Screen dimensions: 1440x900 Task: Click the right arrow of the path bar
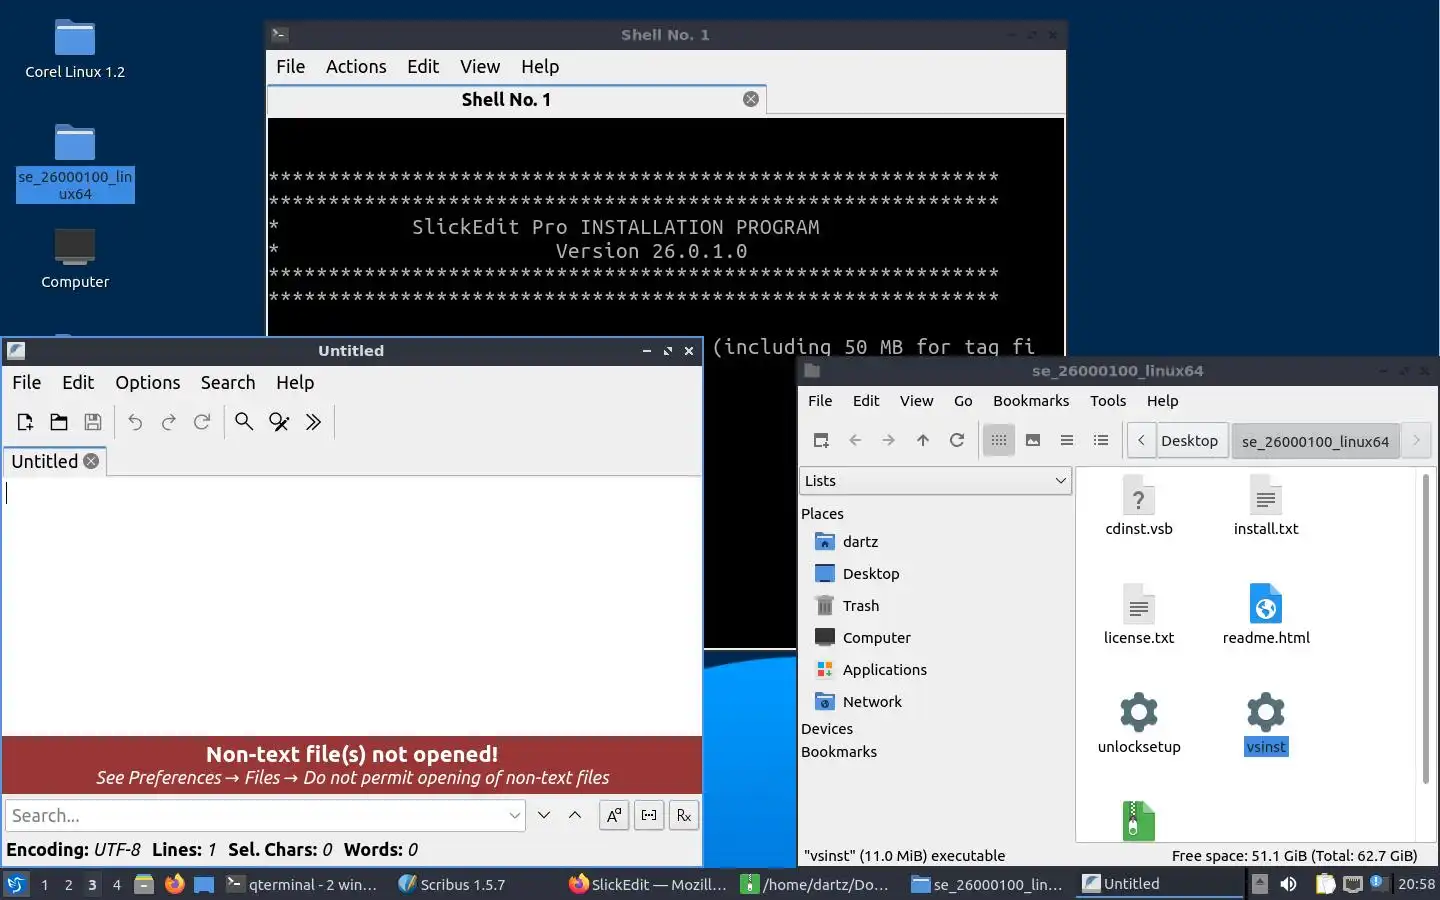pos(1416,440)
